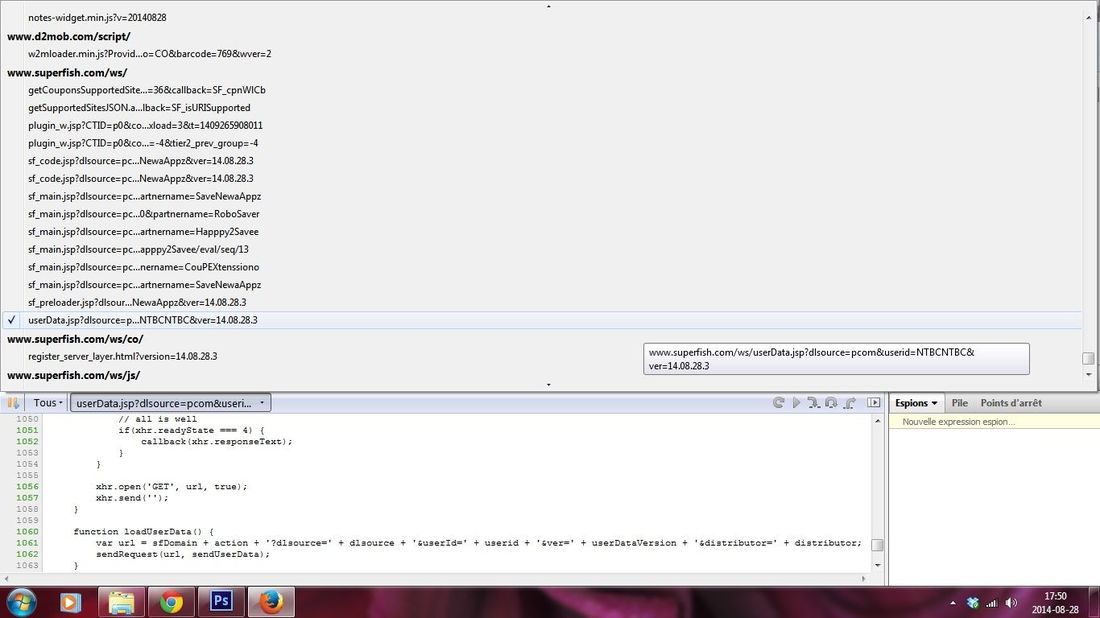The image size is (1100, 618).
Task: Show hidden system tray icons
Action: 953,603
